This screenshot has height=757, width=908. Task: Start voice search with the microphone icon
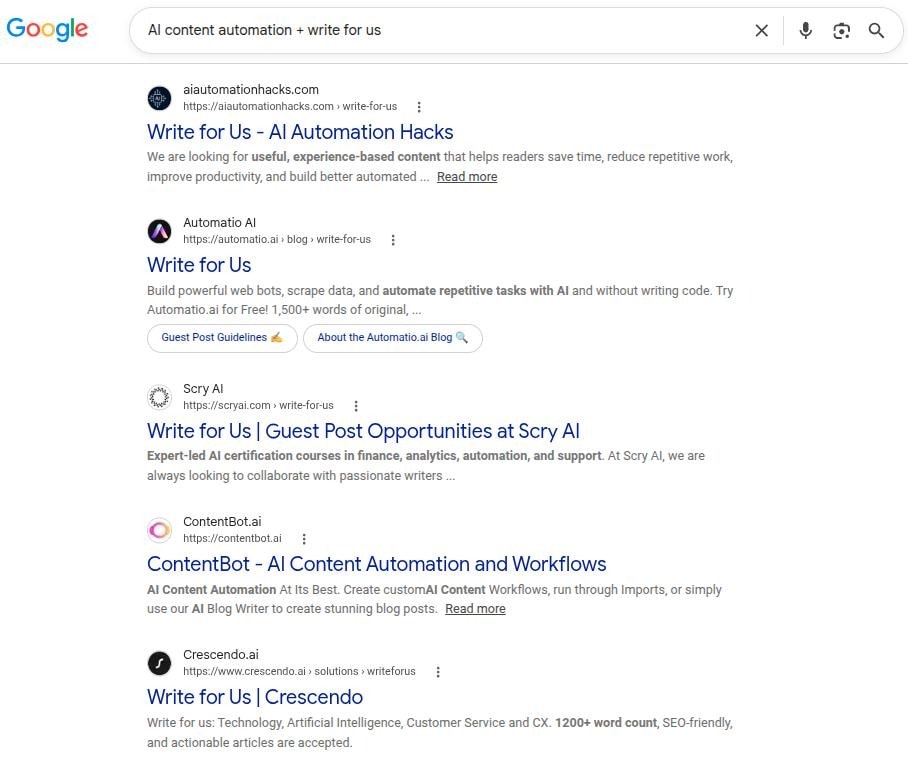tap(806, 30)
